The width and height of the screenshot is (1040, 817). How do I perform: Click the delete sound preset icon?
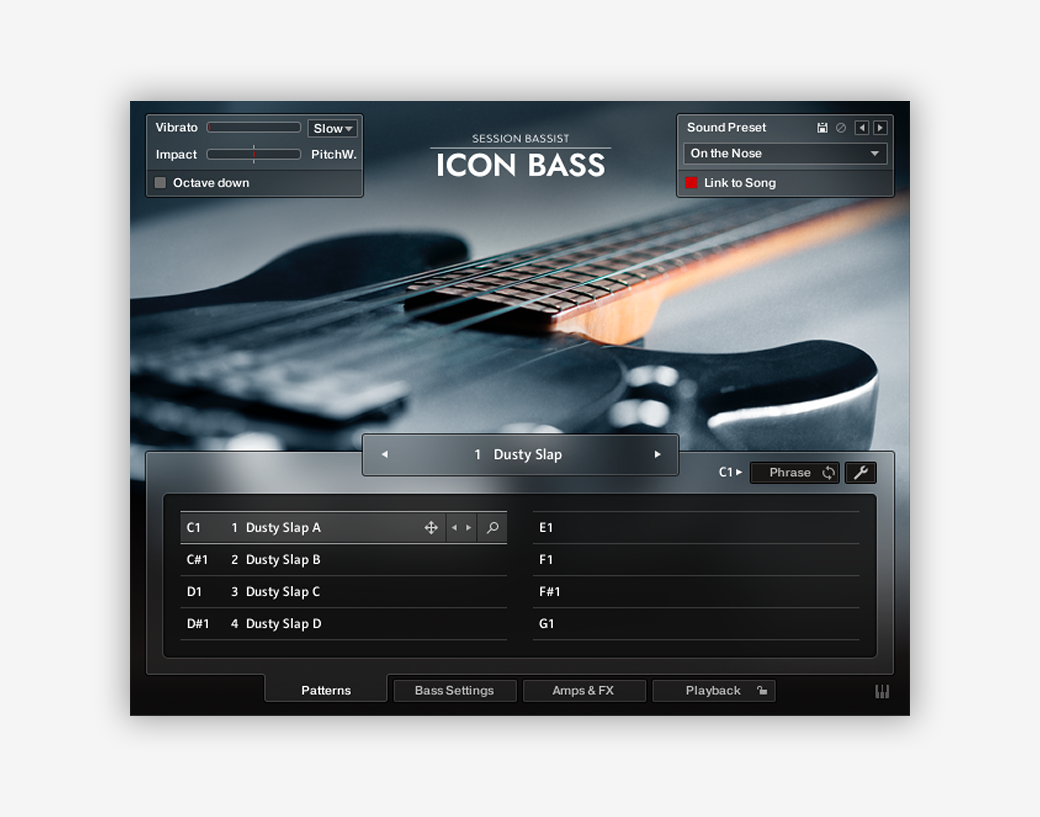841,128
